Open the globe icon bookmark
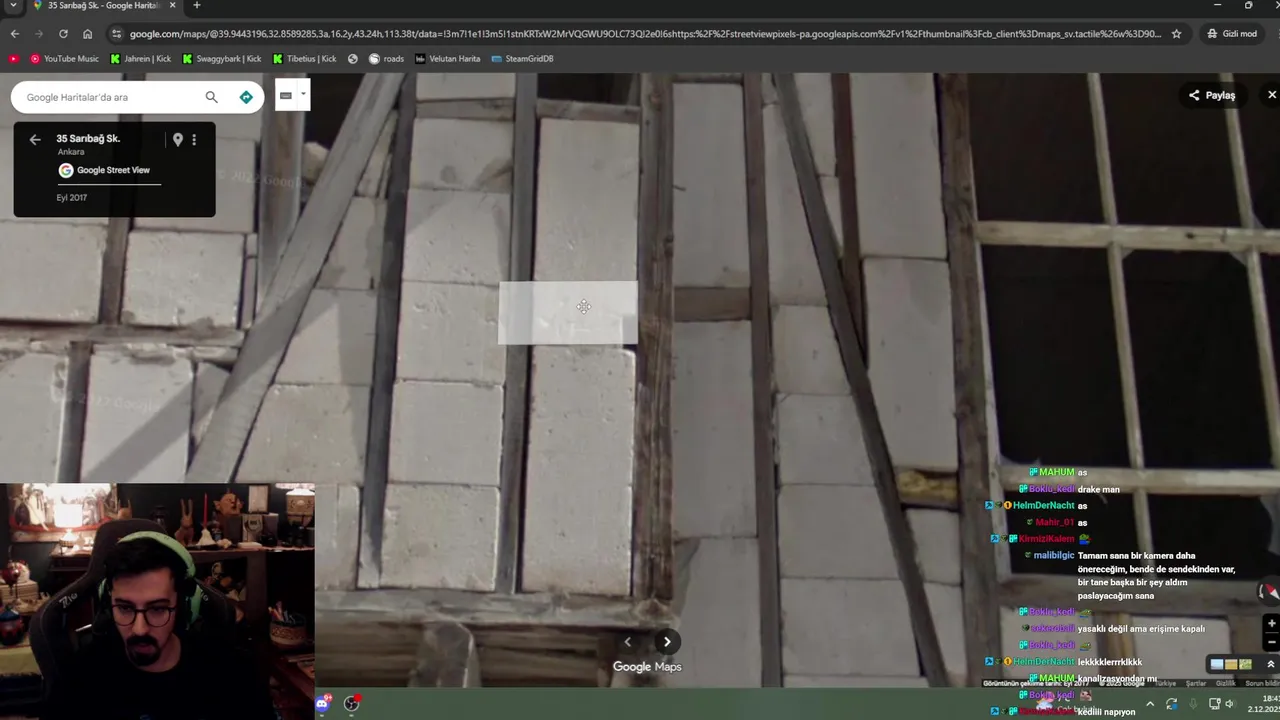Image resolution: width=1280 pixels, height=720 pixels. [x=353, y=59]
